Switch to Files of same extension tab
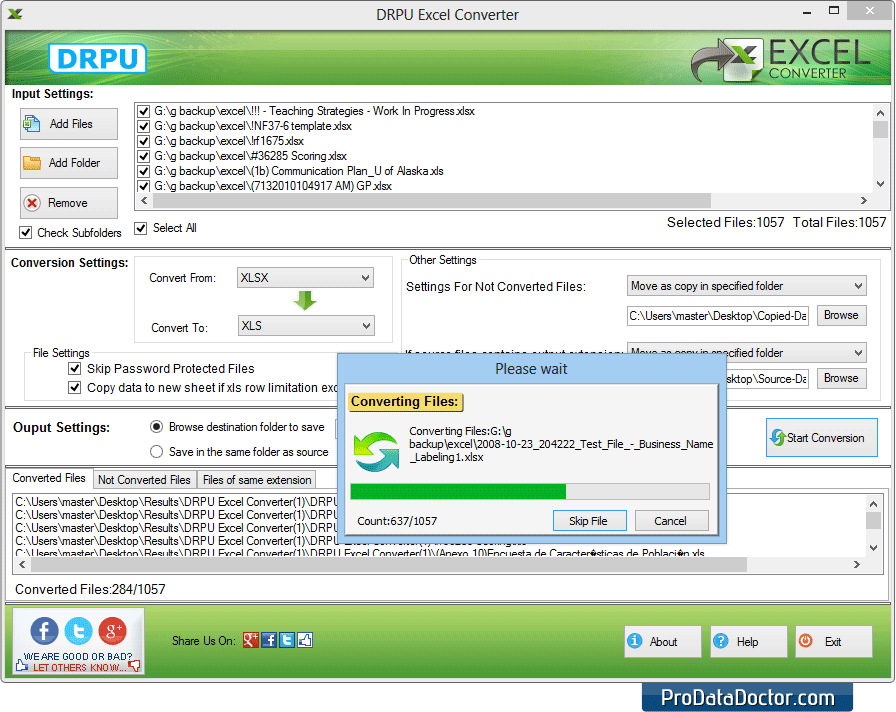 256,479
